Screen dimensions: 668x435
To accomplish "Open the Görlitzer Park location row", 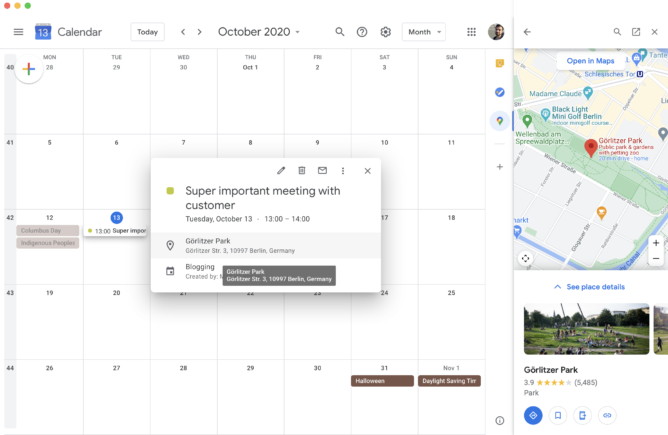I will [266, 245].
